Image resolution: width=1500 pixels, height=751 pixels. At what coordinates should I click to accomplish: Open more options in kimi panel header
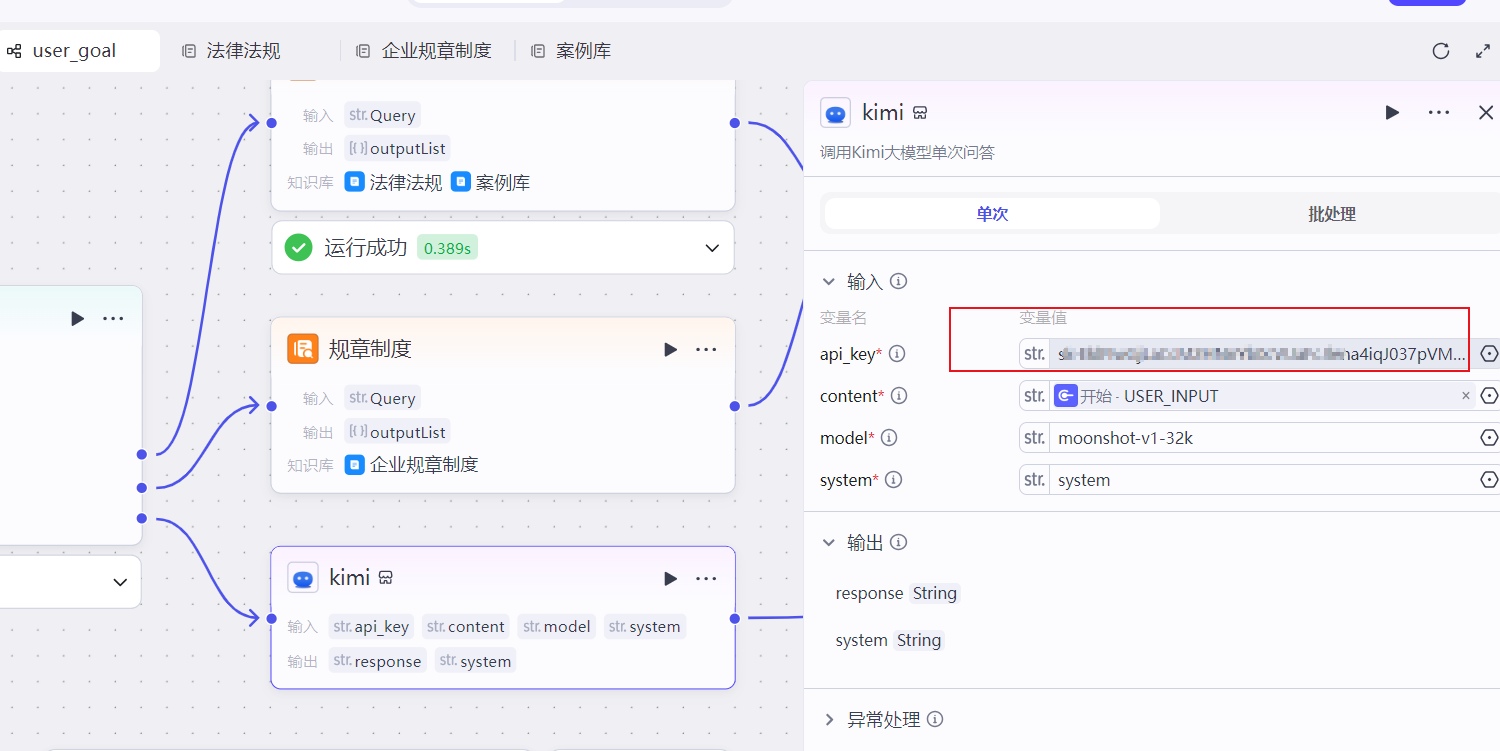pos(1439,113)
